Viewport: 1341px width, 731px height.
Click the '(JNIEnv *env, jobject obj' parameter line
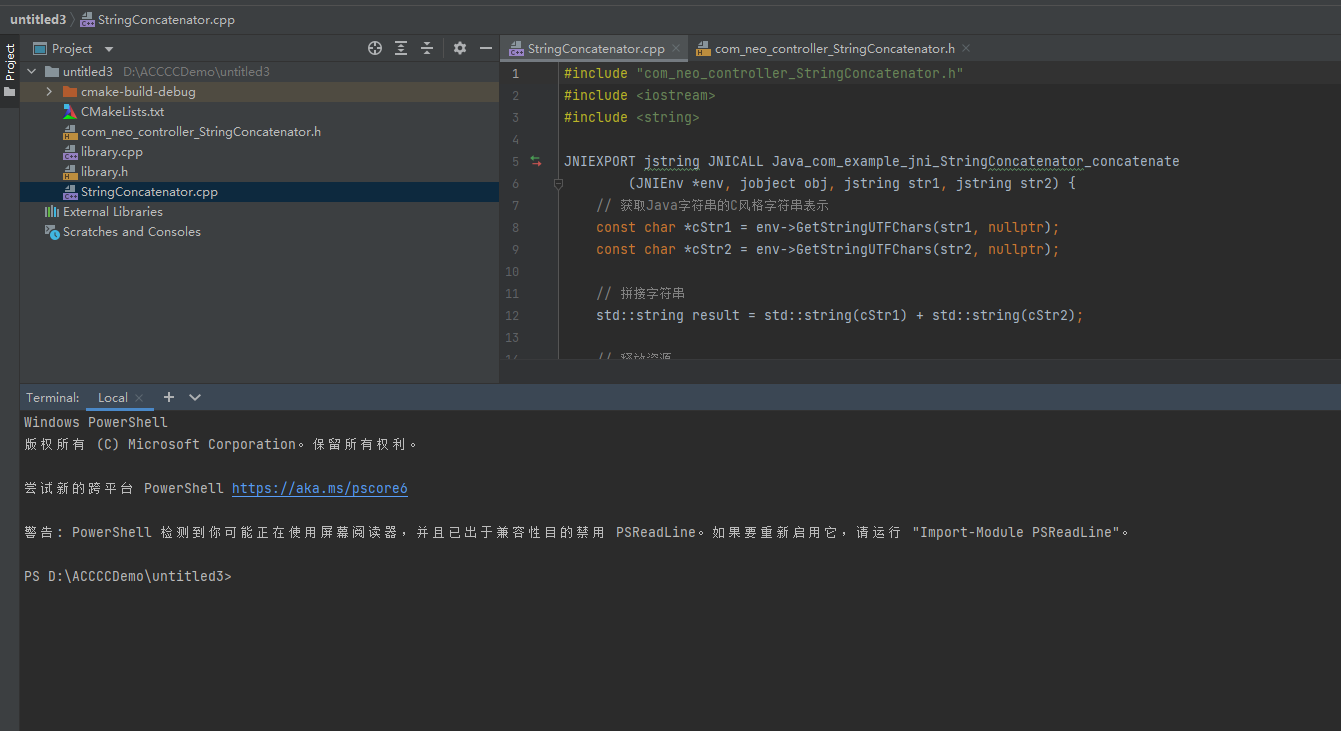point(852,184)
